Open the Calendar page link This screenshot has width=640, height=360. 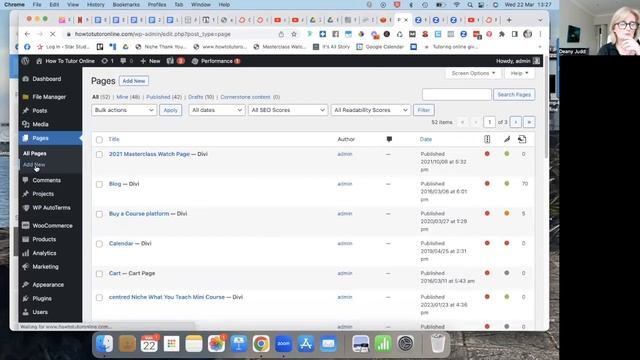pos(121,244)
